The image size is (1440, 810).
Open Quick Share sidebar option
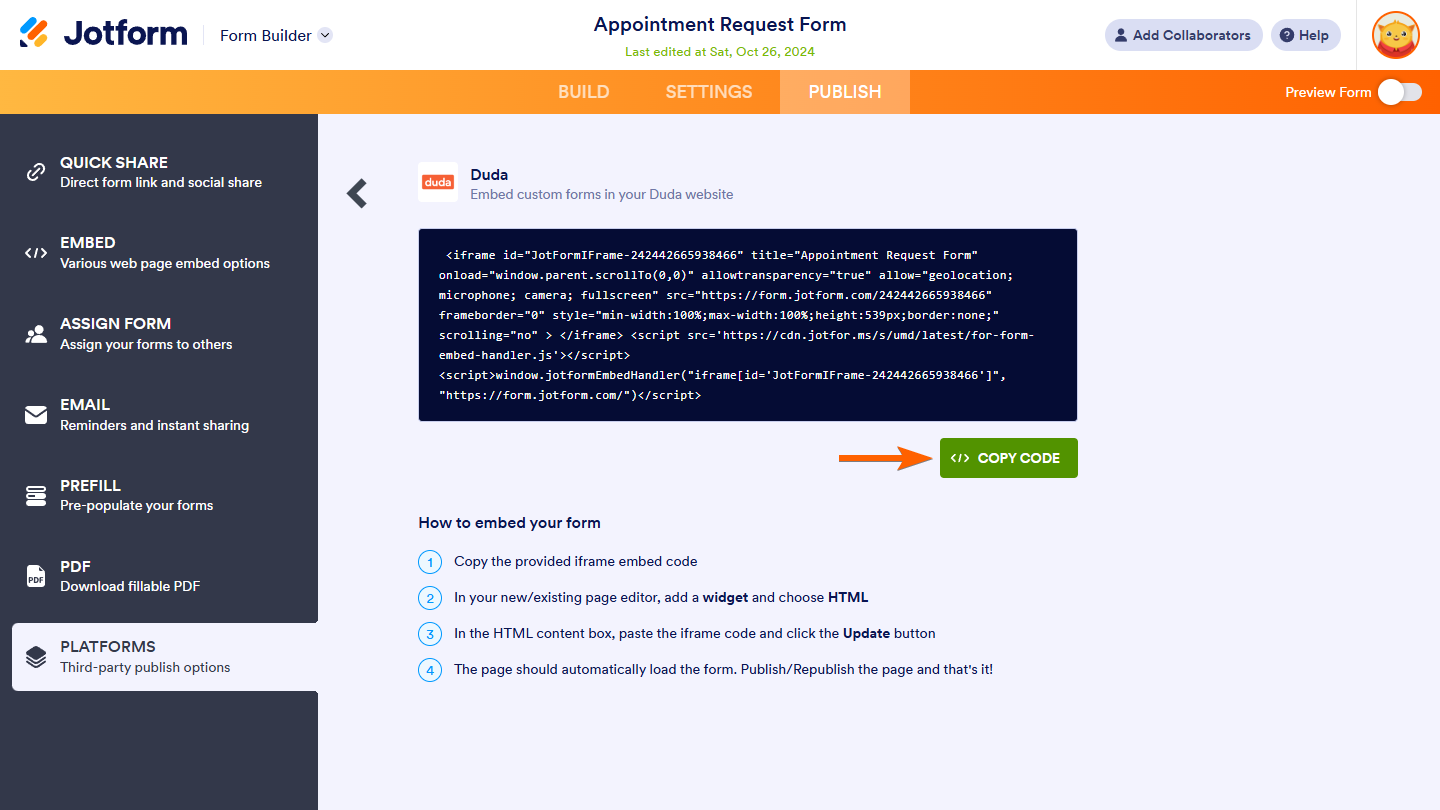pos(159,172)
